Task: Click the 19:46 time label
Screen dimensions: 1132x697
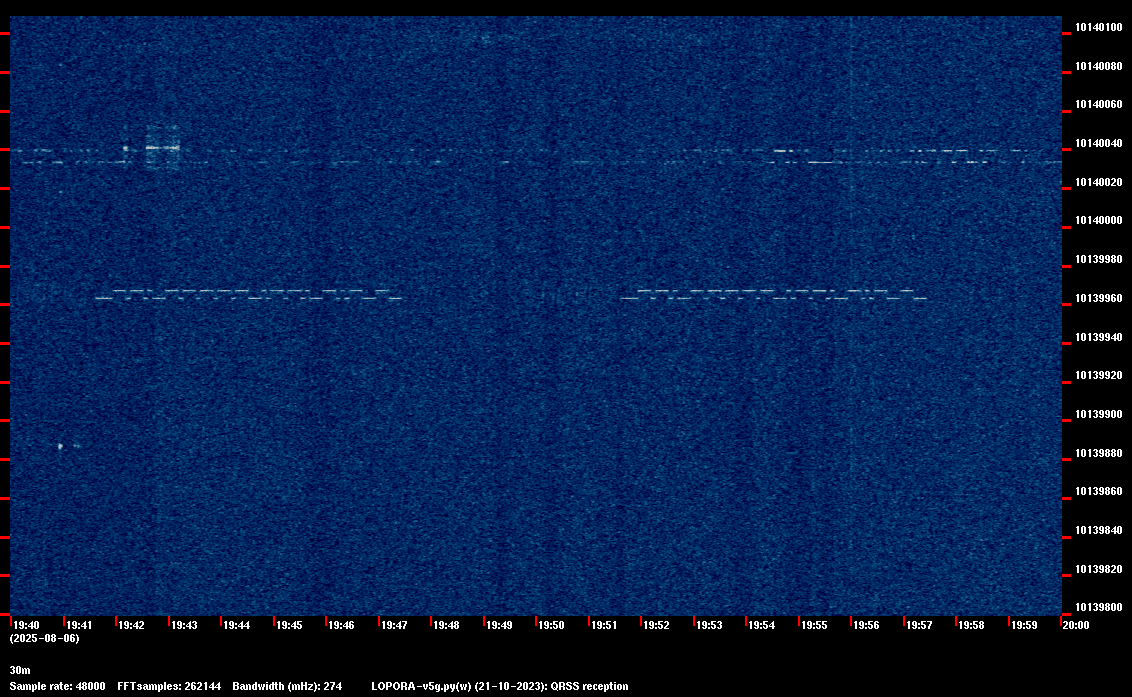Action: (341, 625)
